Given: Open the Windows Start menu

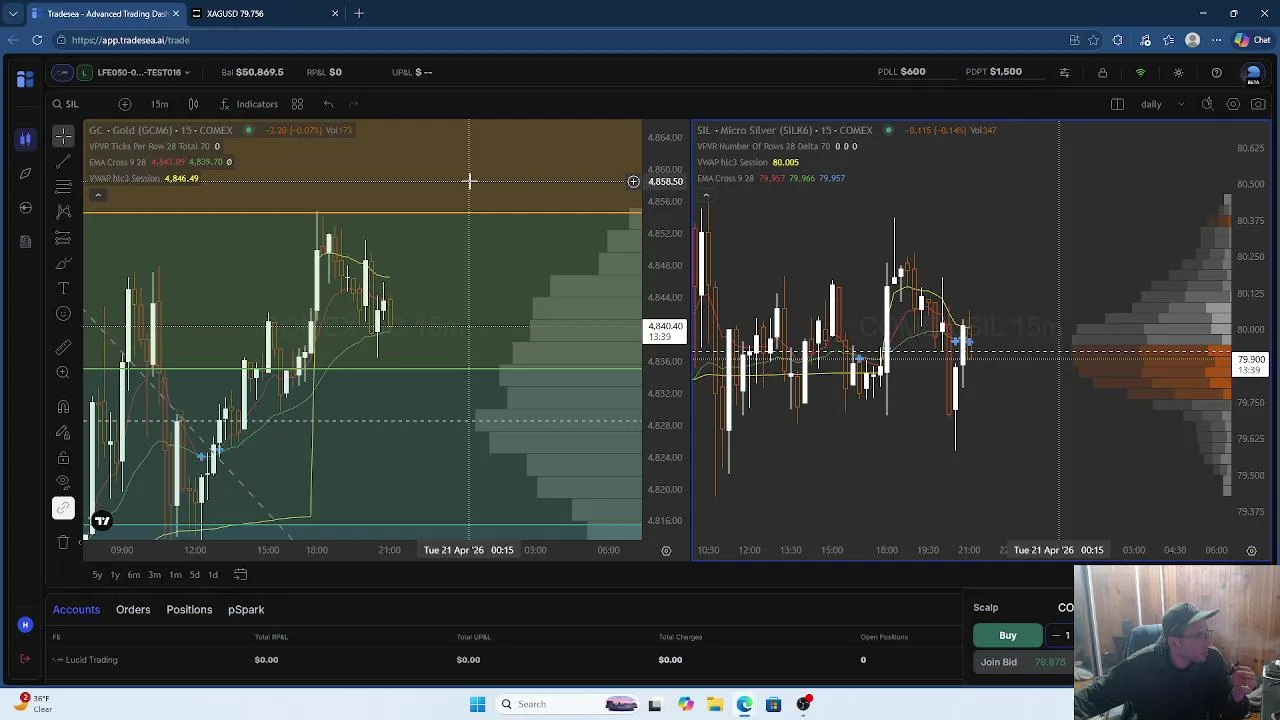Looking at the screenshot, I should [x=478, y=704].
